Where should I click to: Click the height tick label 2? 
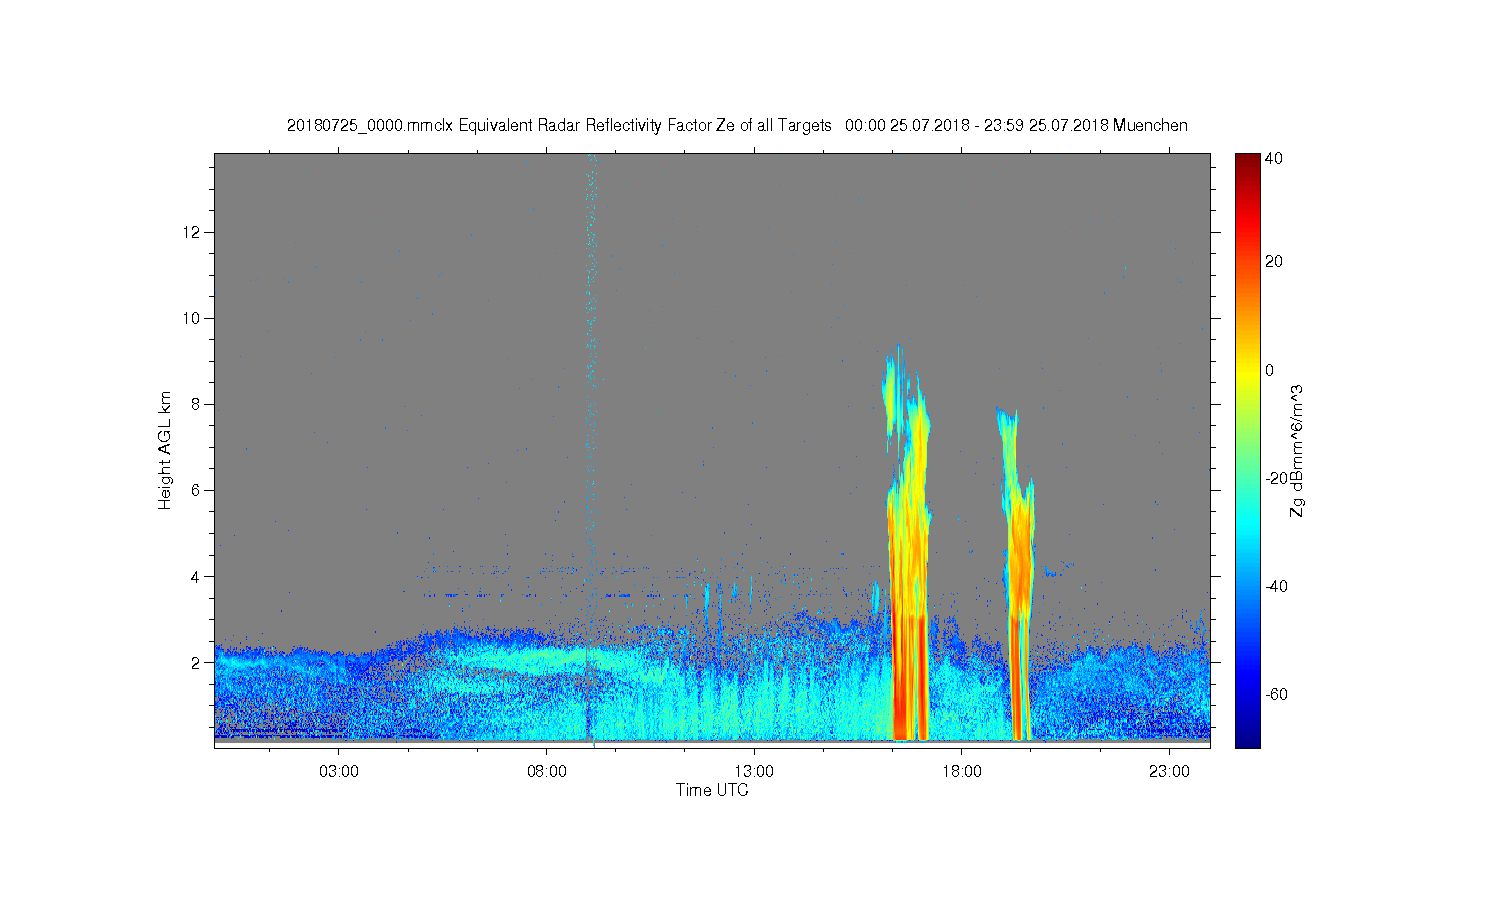[x=197, y=662]
